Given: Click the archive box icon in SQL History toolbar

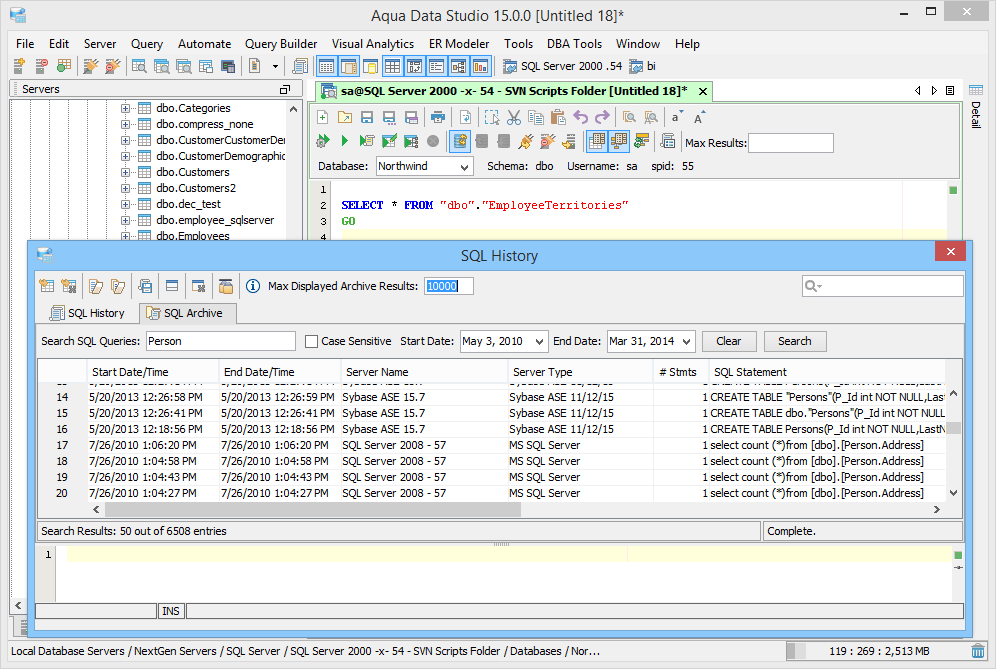Looking at the screenshot, I should click(225, 286).
